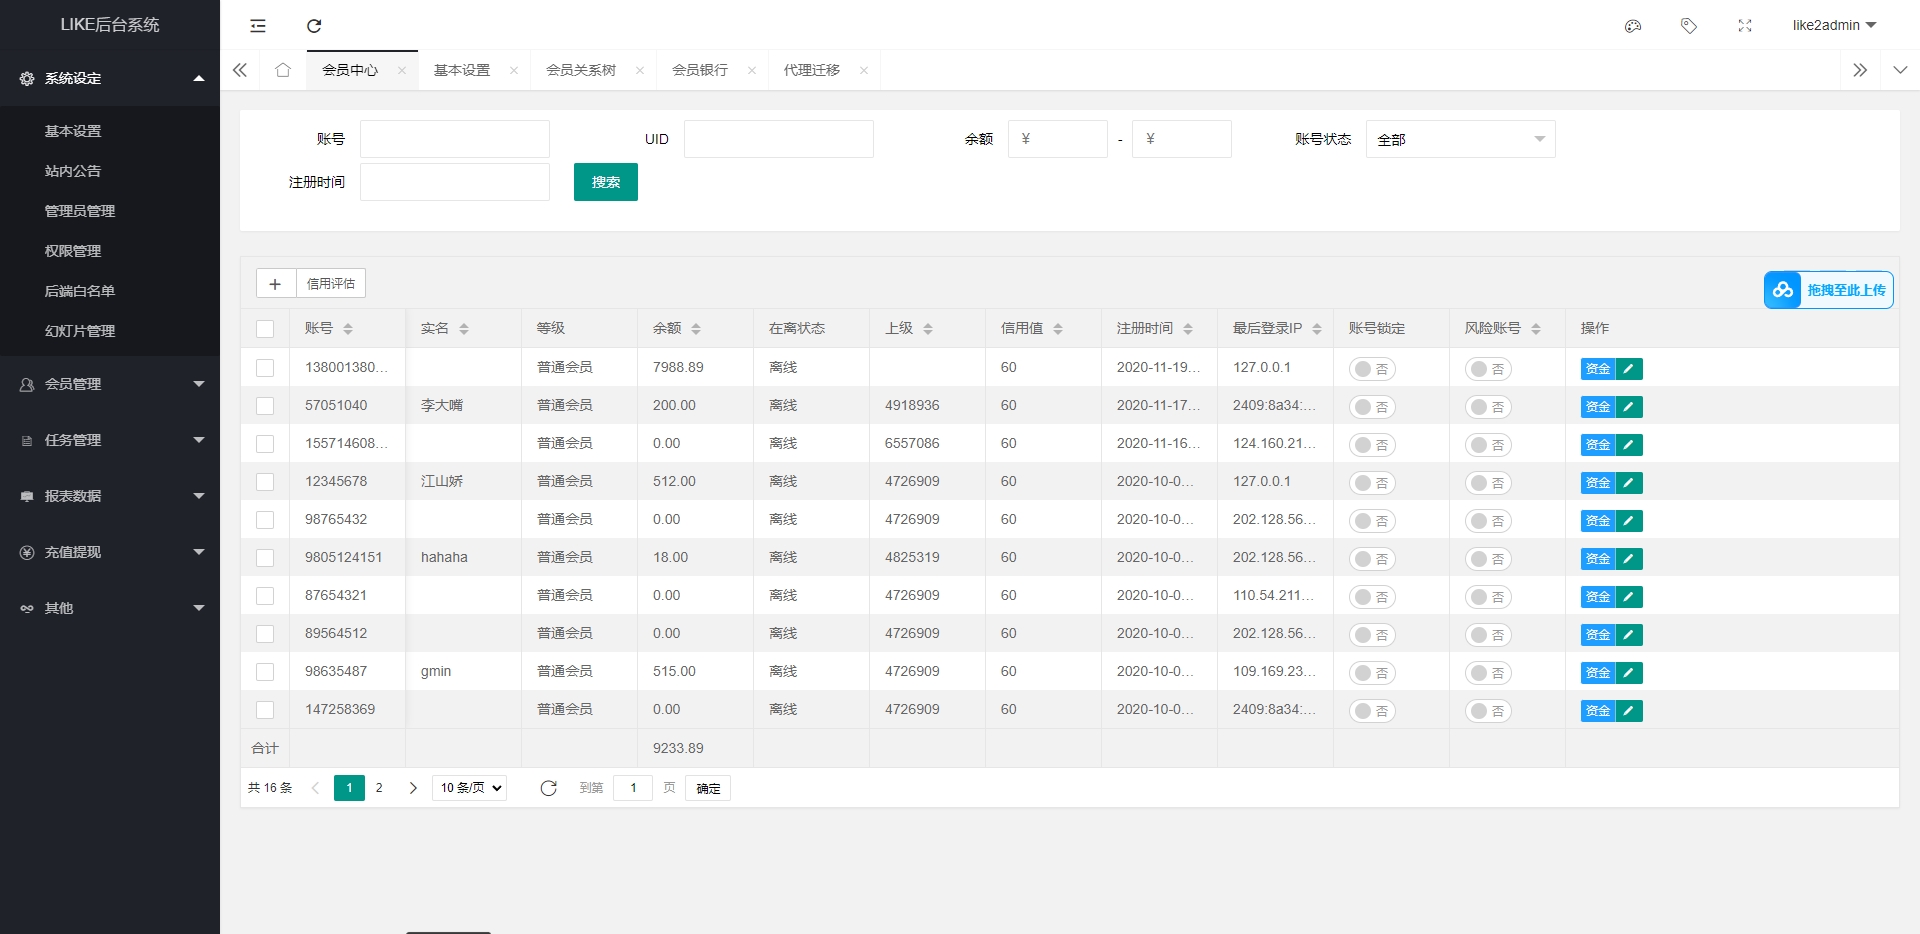Expand the 会员管理 sidebar section
Screen dimensions: 1920x934
pyautogui.click(x=110, y=384)
